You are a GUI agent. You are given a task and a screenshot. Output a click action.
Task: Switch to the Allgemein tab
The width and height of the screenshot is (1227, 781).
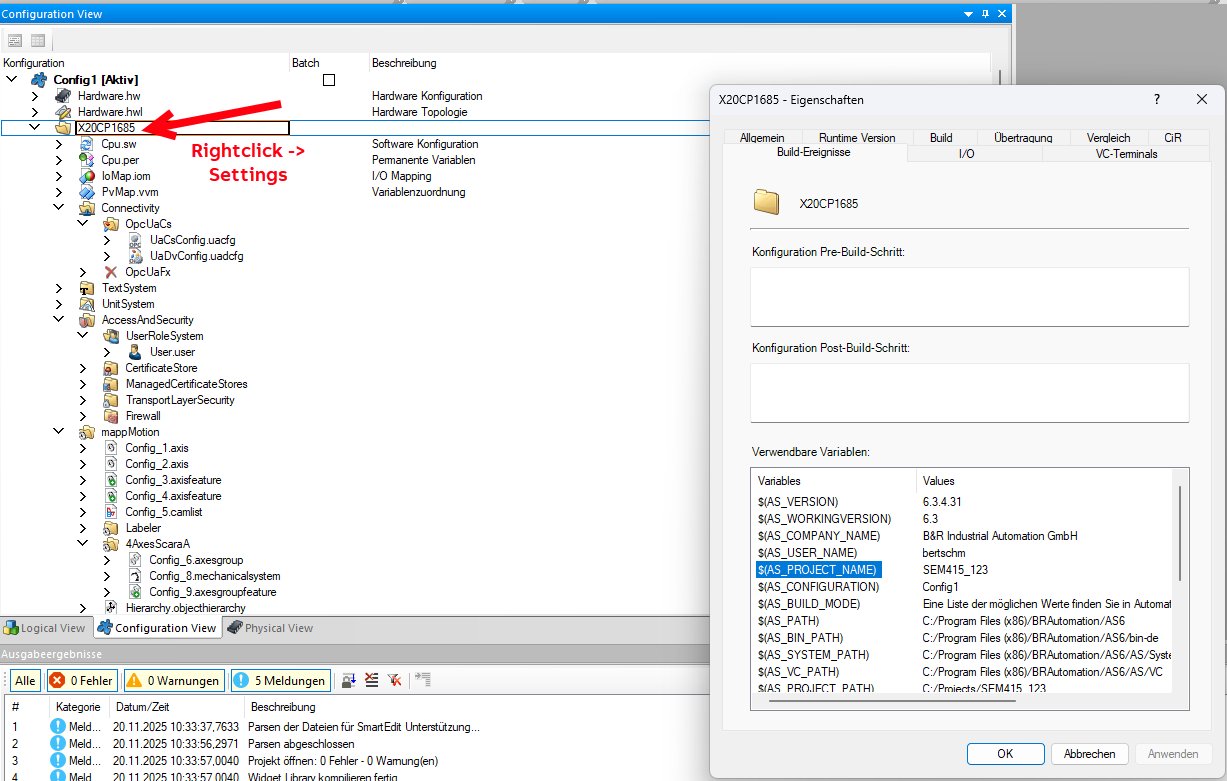point(762,138)
